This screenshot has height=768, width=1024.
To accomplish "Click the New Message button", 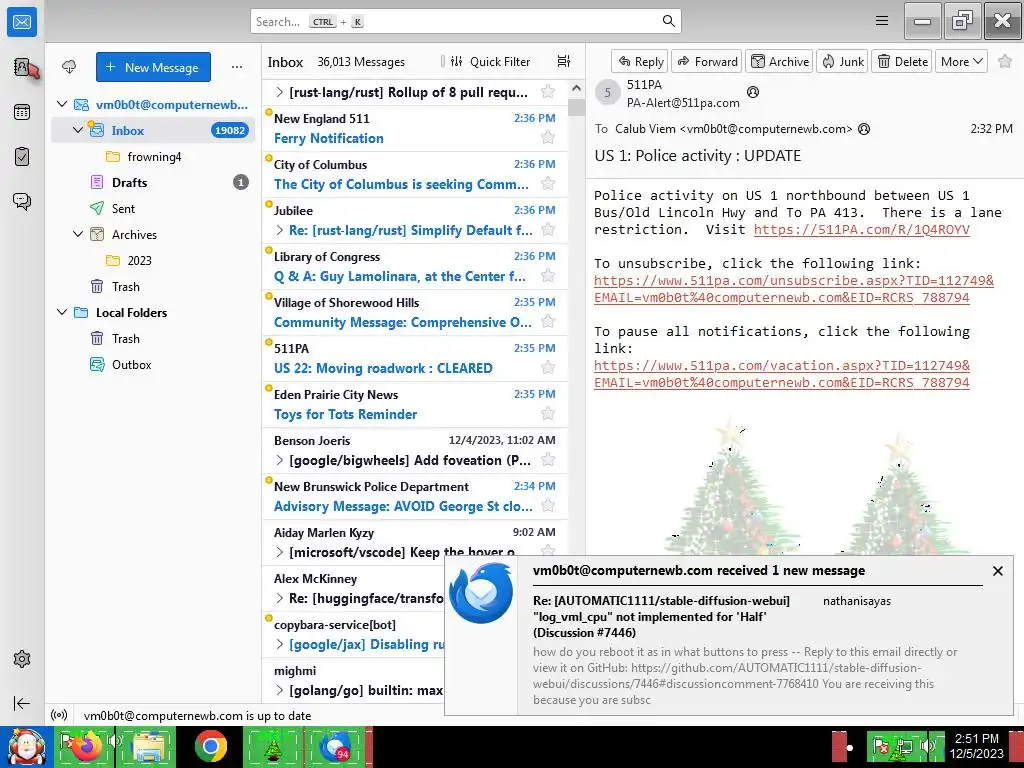I will click(x=153, y=67).
